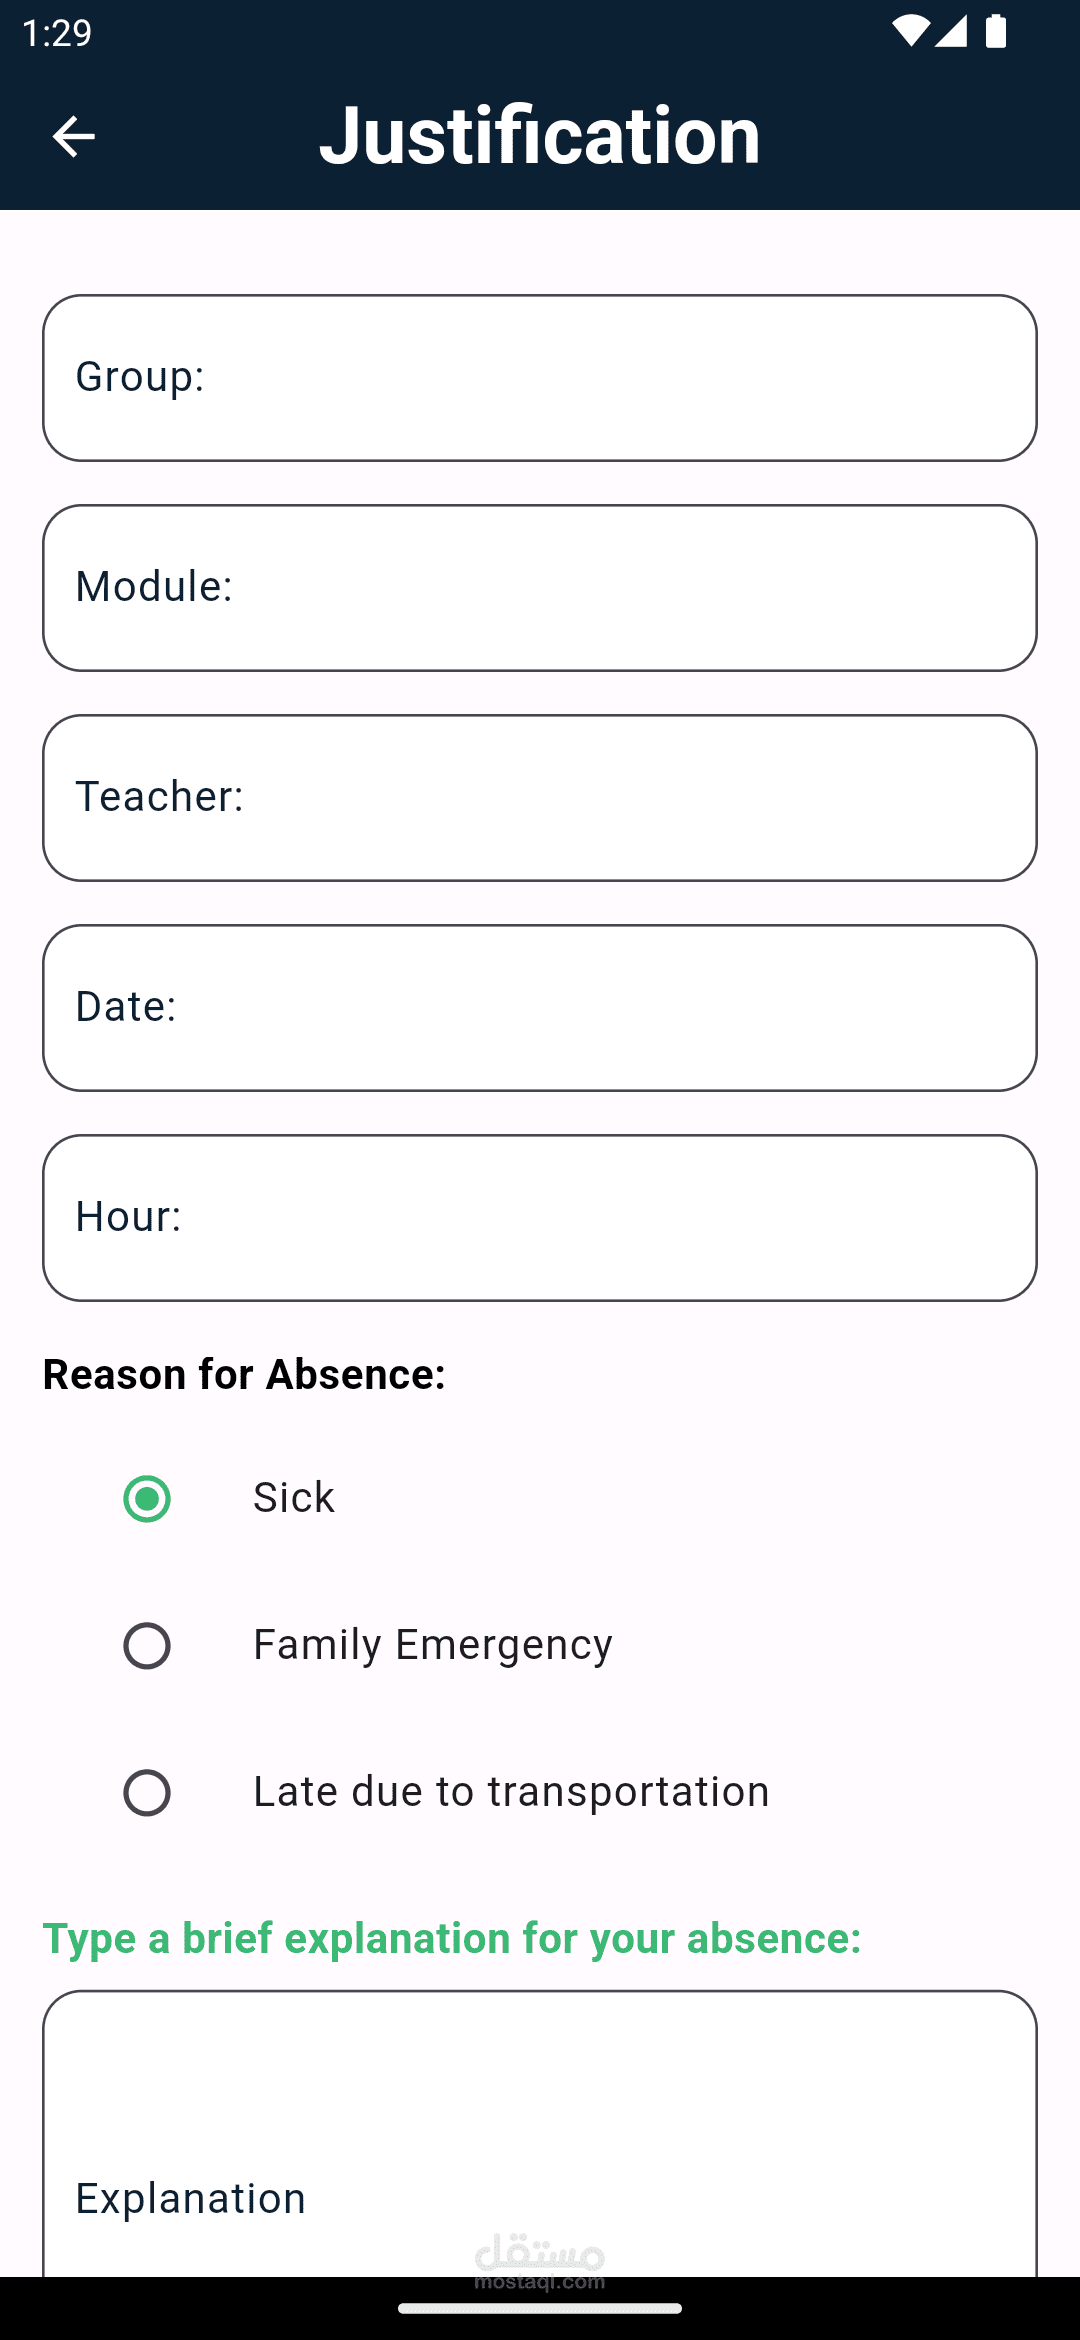1080x2340 pixels.
Task: Click the "Reason for Absence:" heading
Action: point(244,1375)
